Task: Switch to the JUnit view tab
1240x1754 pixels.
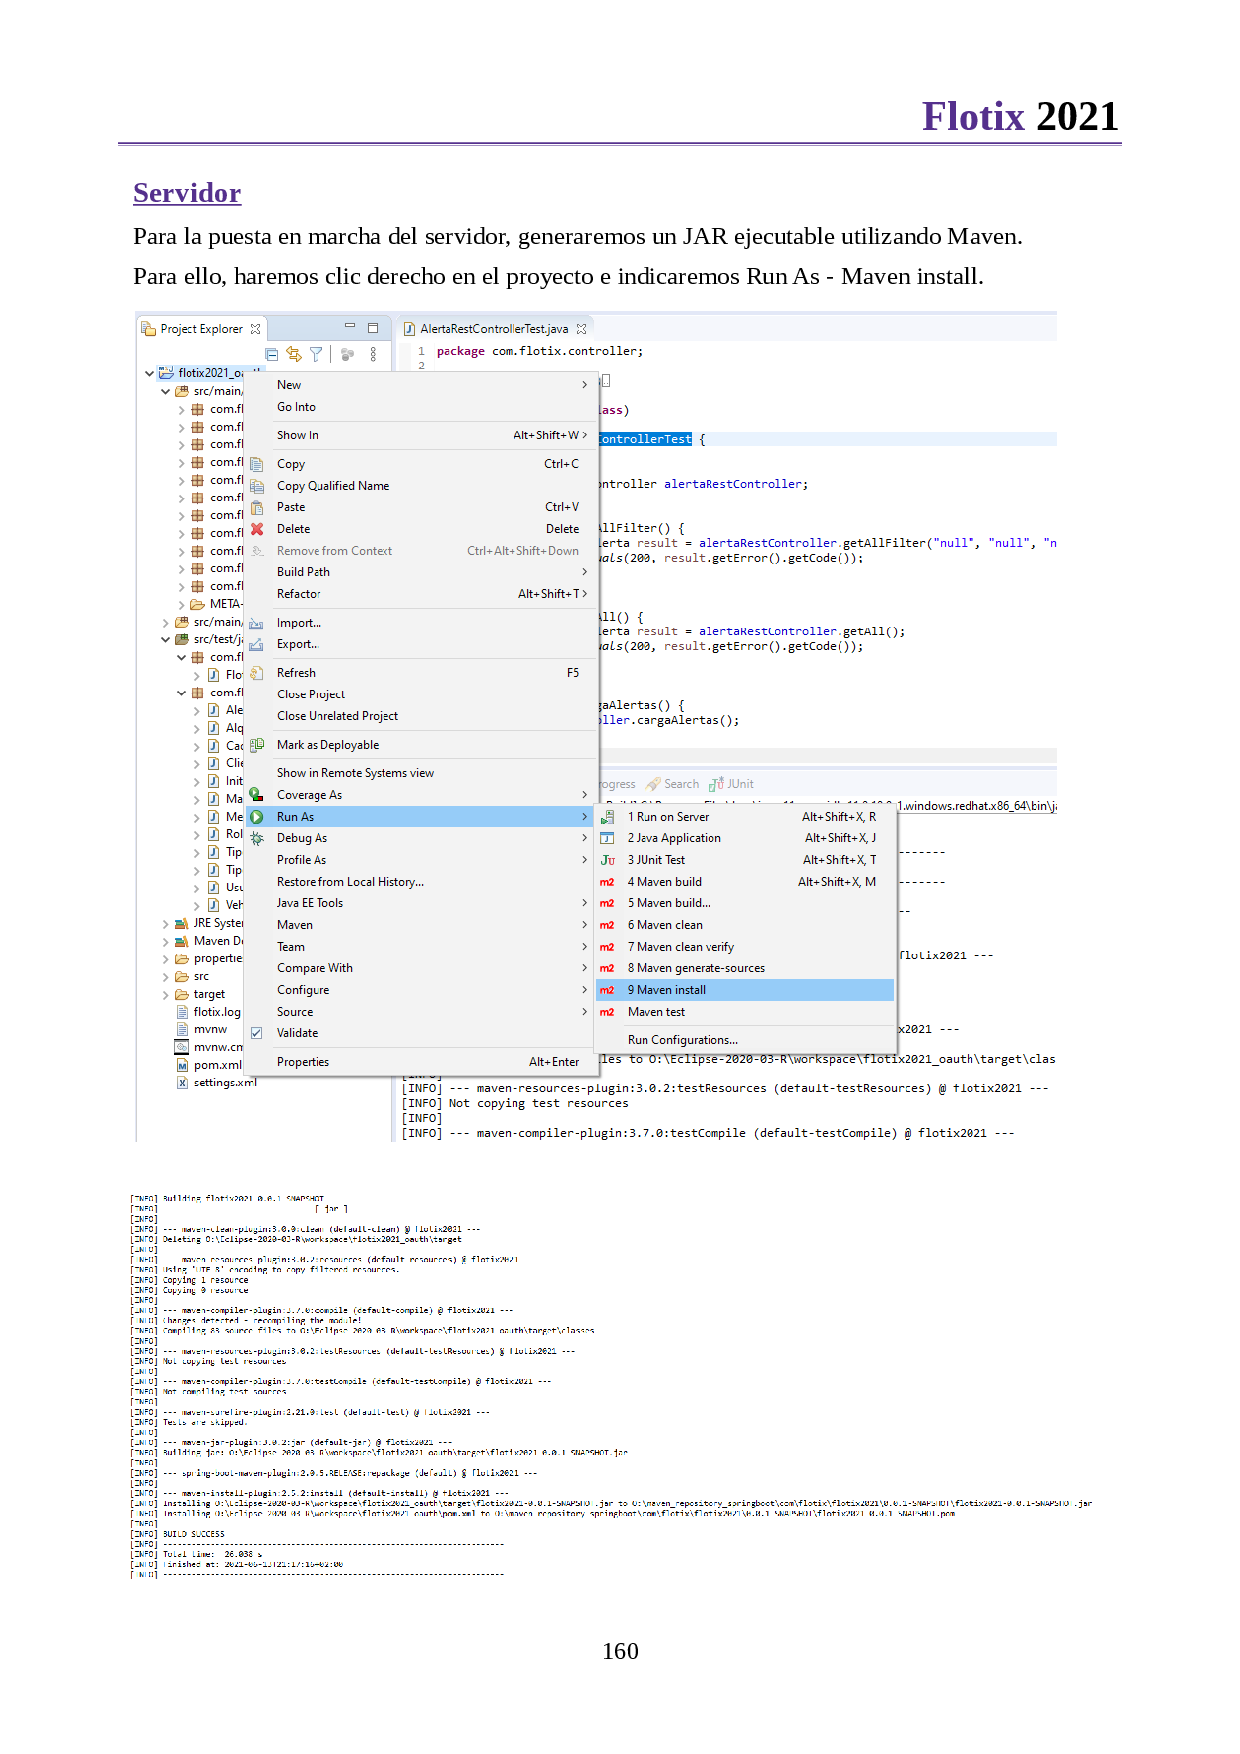Action: [732, 784]
